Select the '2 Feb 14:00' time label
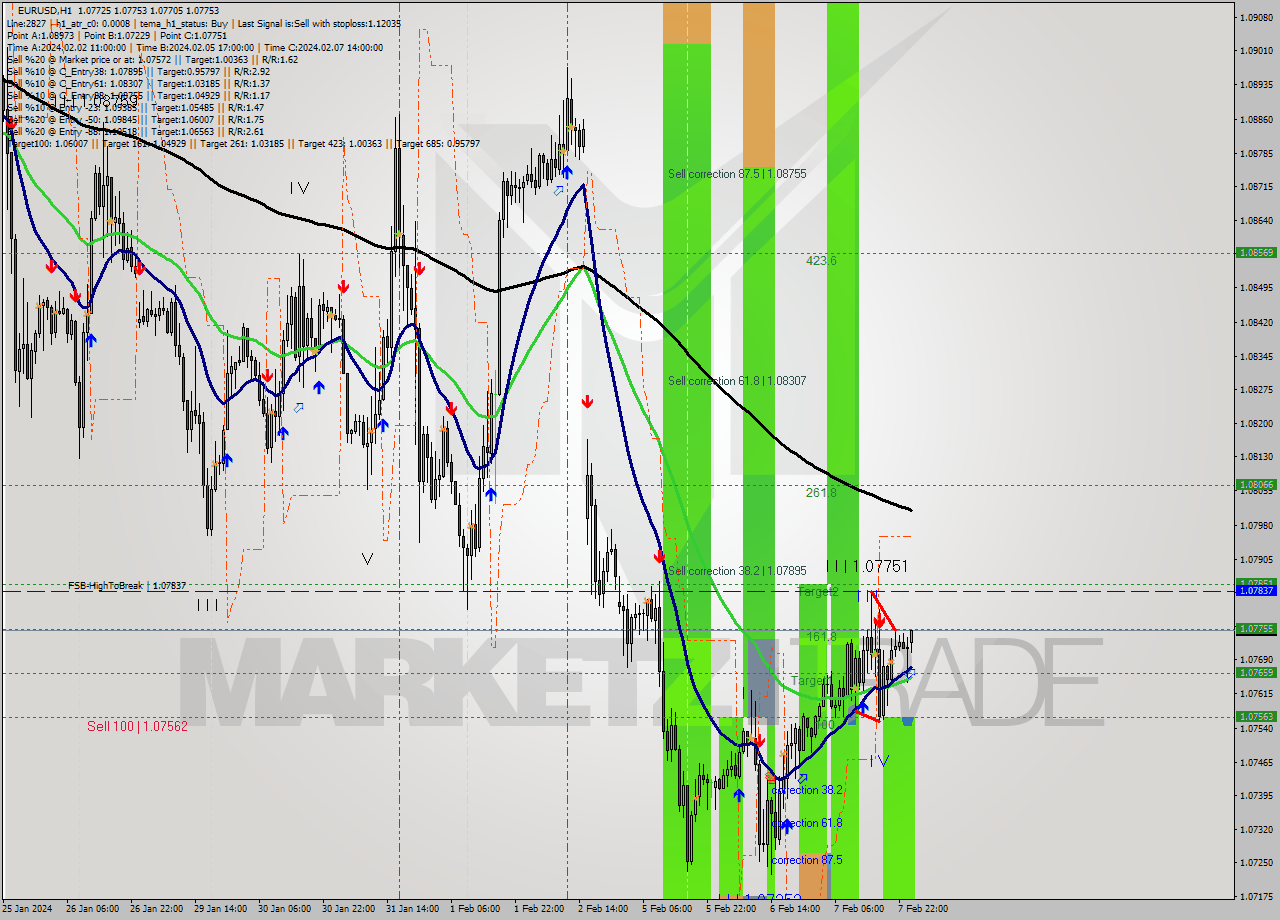The image size is (1280, 920). point(603,909)
